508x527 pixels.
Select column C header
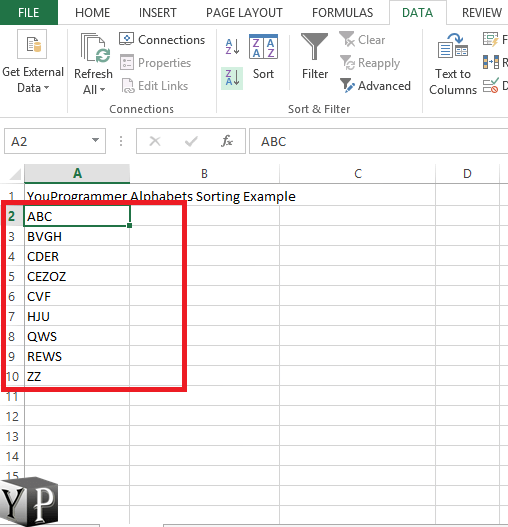click(x=358, y=173)
